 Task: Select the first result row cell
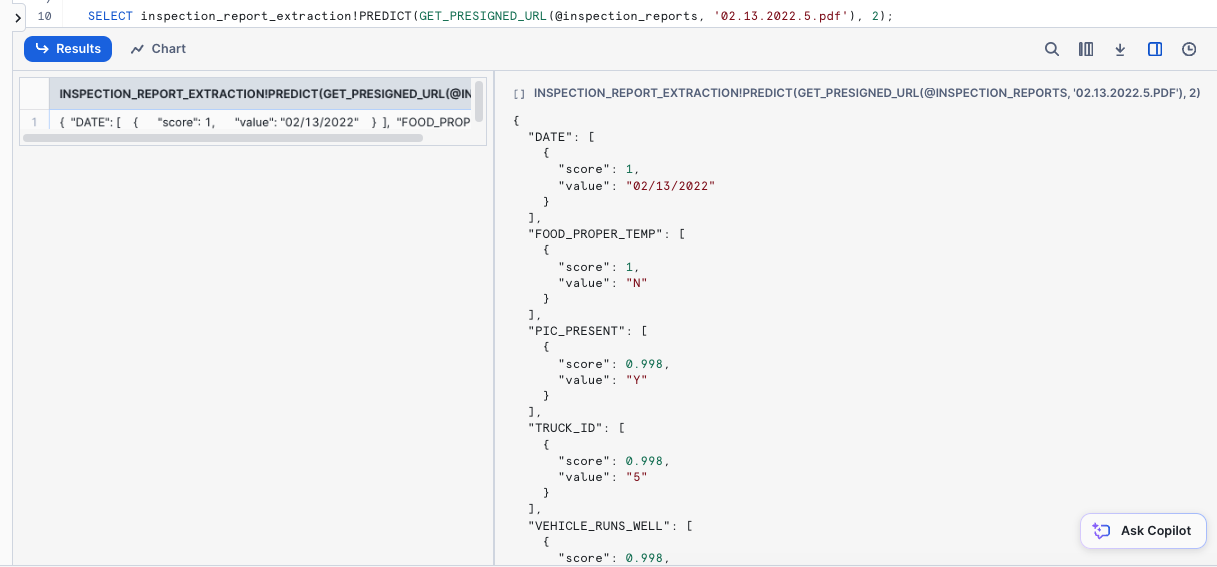[x=264, y=122]
